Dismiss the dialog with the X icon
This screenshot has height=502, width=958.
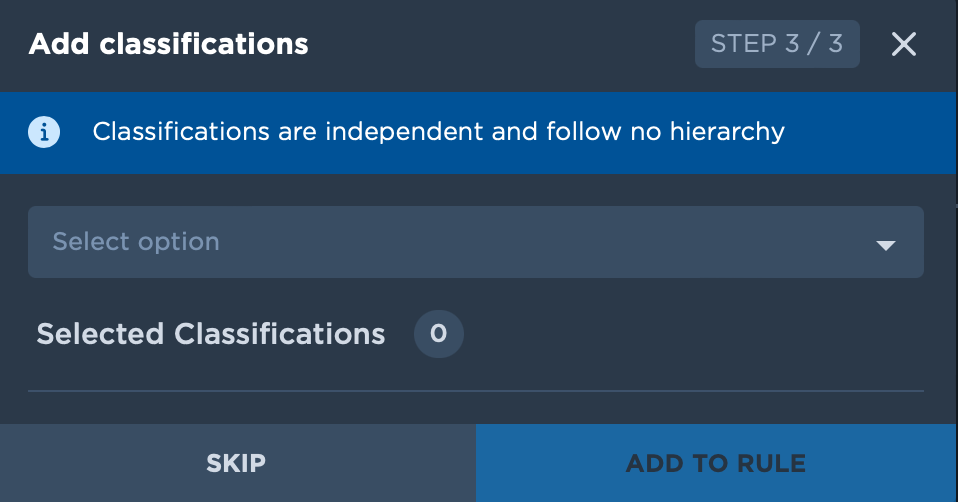904,44
